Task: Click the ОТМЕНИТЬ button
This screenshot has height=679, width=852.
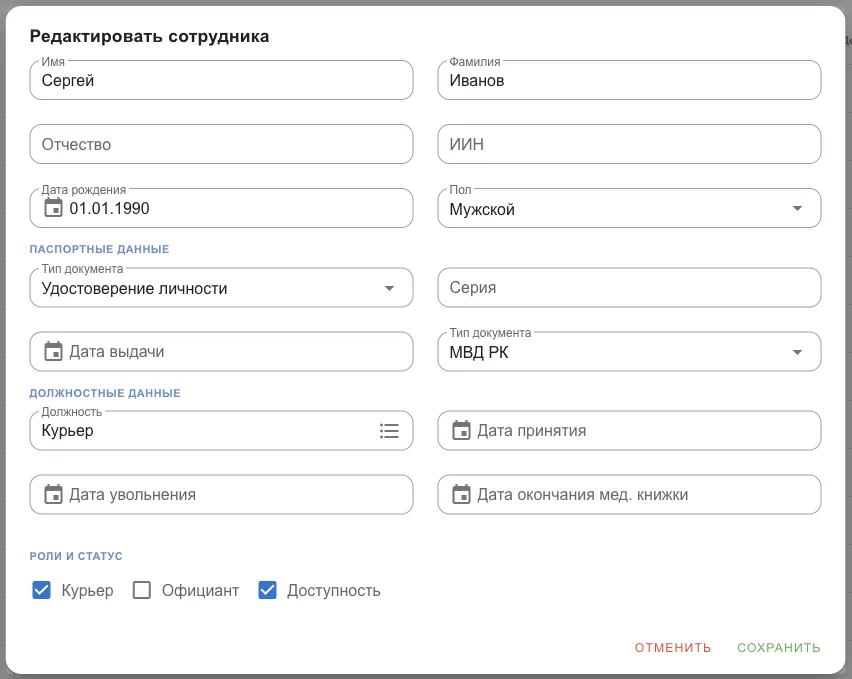Action: [x=673, y=647]
